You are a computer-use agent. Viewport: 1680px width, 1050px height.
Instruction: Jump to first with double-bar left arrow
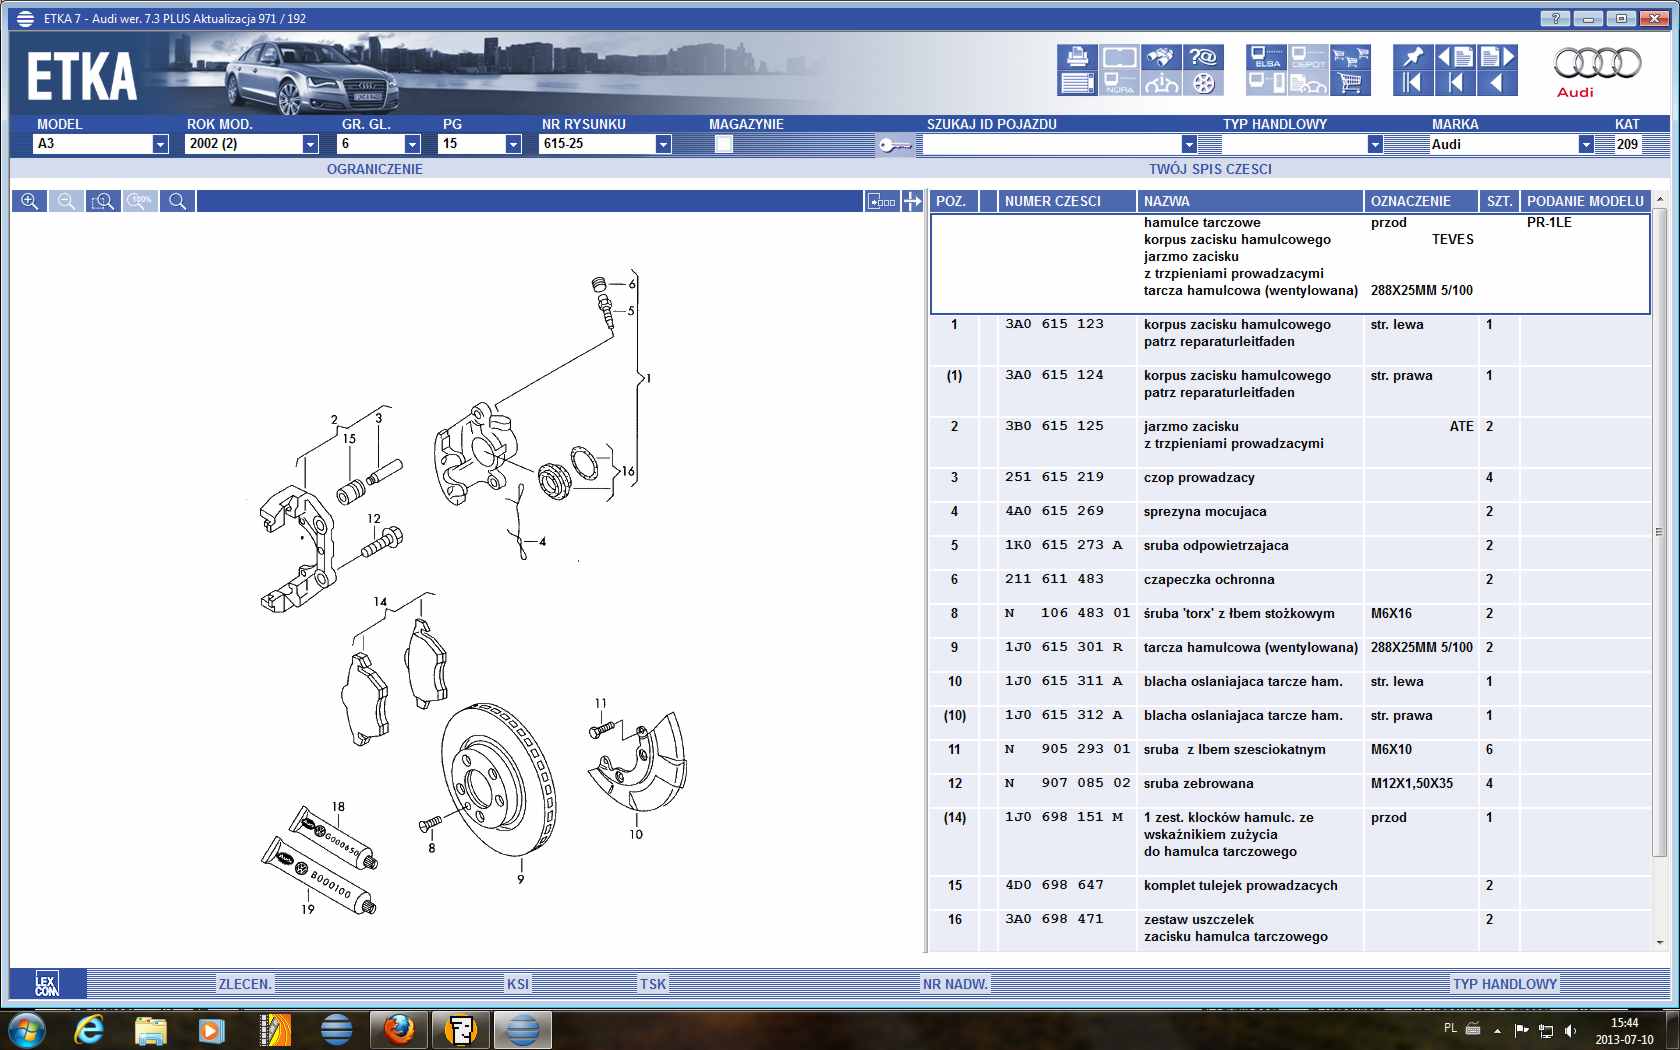(1413, 83)
